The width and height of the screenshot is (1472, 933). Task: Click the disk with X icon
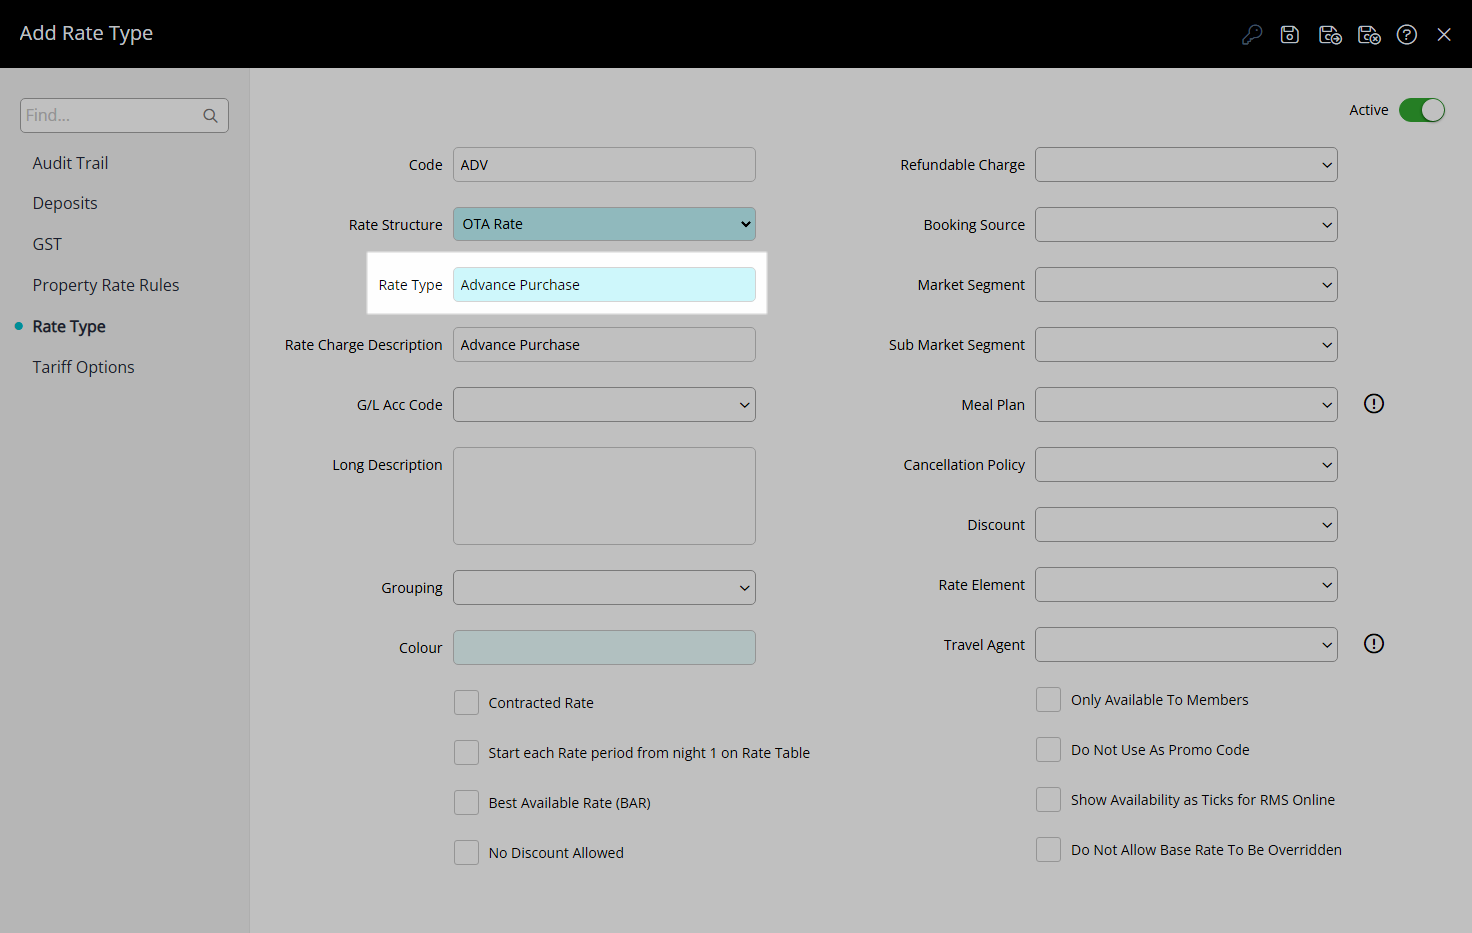(1369, 35)
